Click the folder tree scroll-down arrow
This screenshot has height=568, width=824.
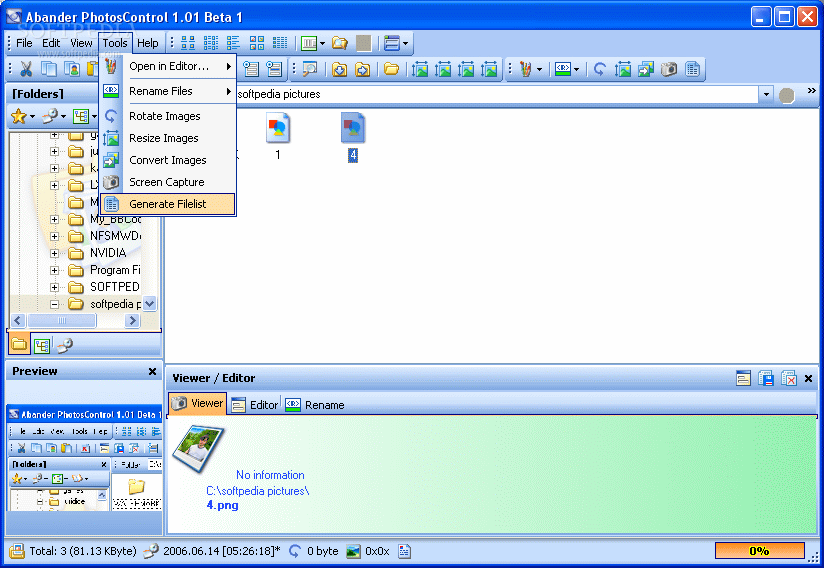(x=150, y=304)
